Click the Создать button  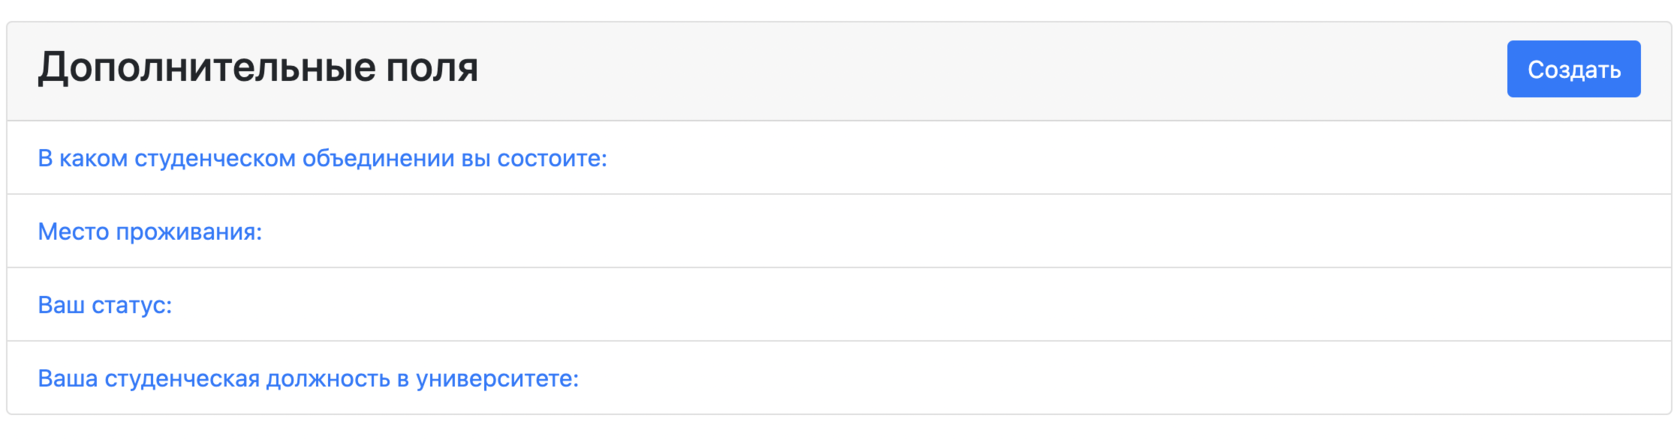pos(1572,69)
